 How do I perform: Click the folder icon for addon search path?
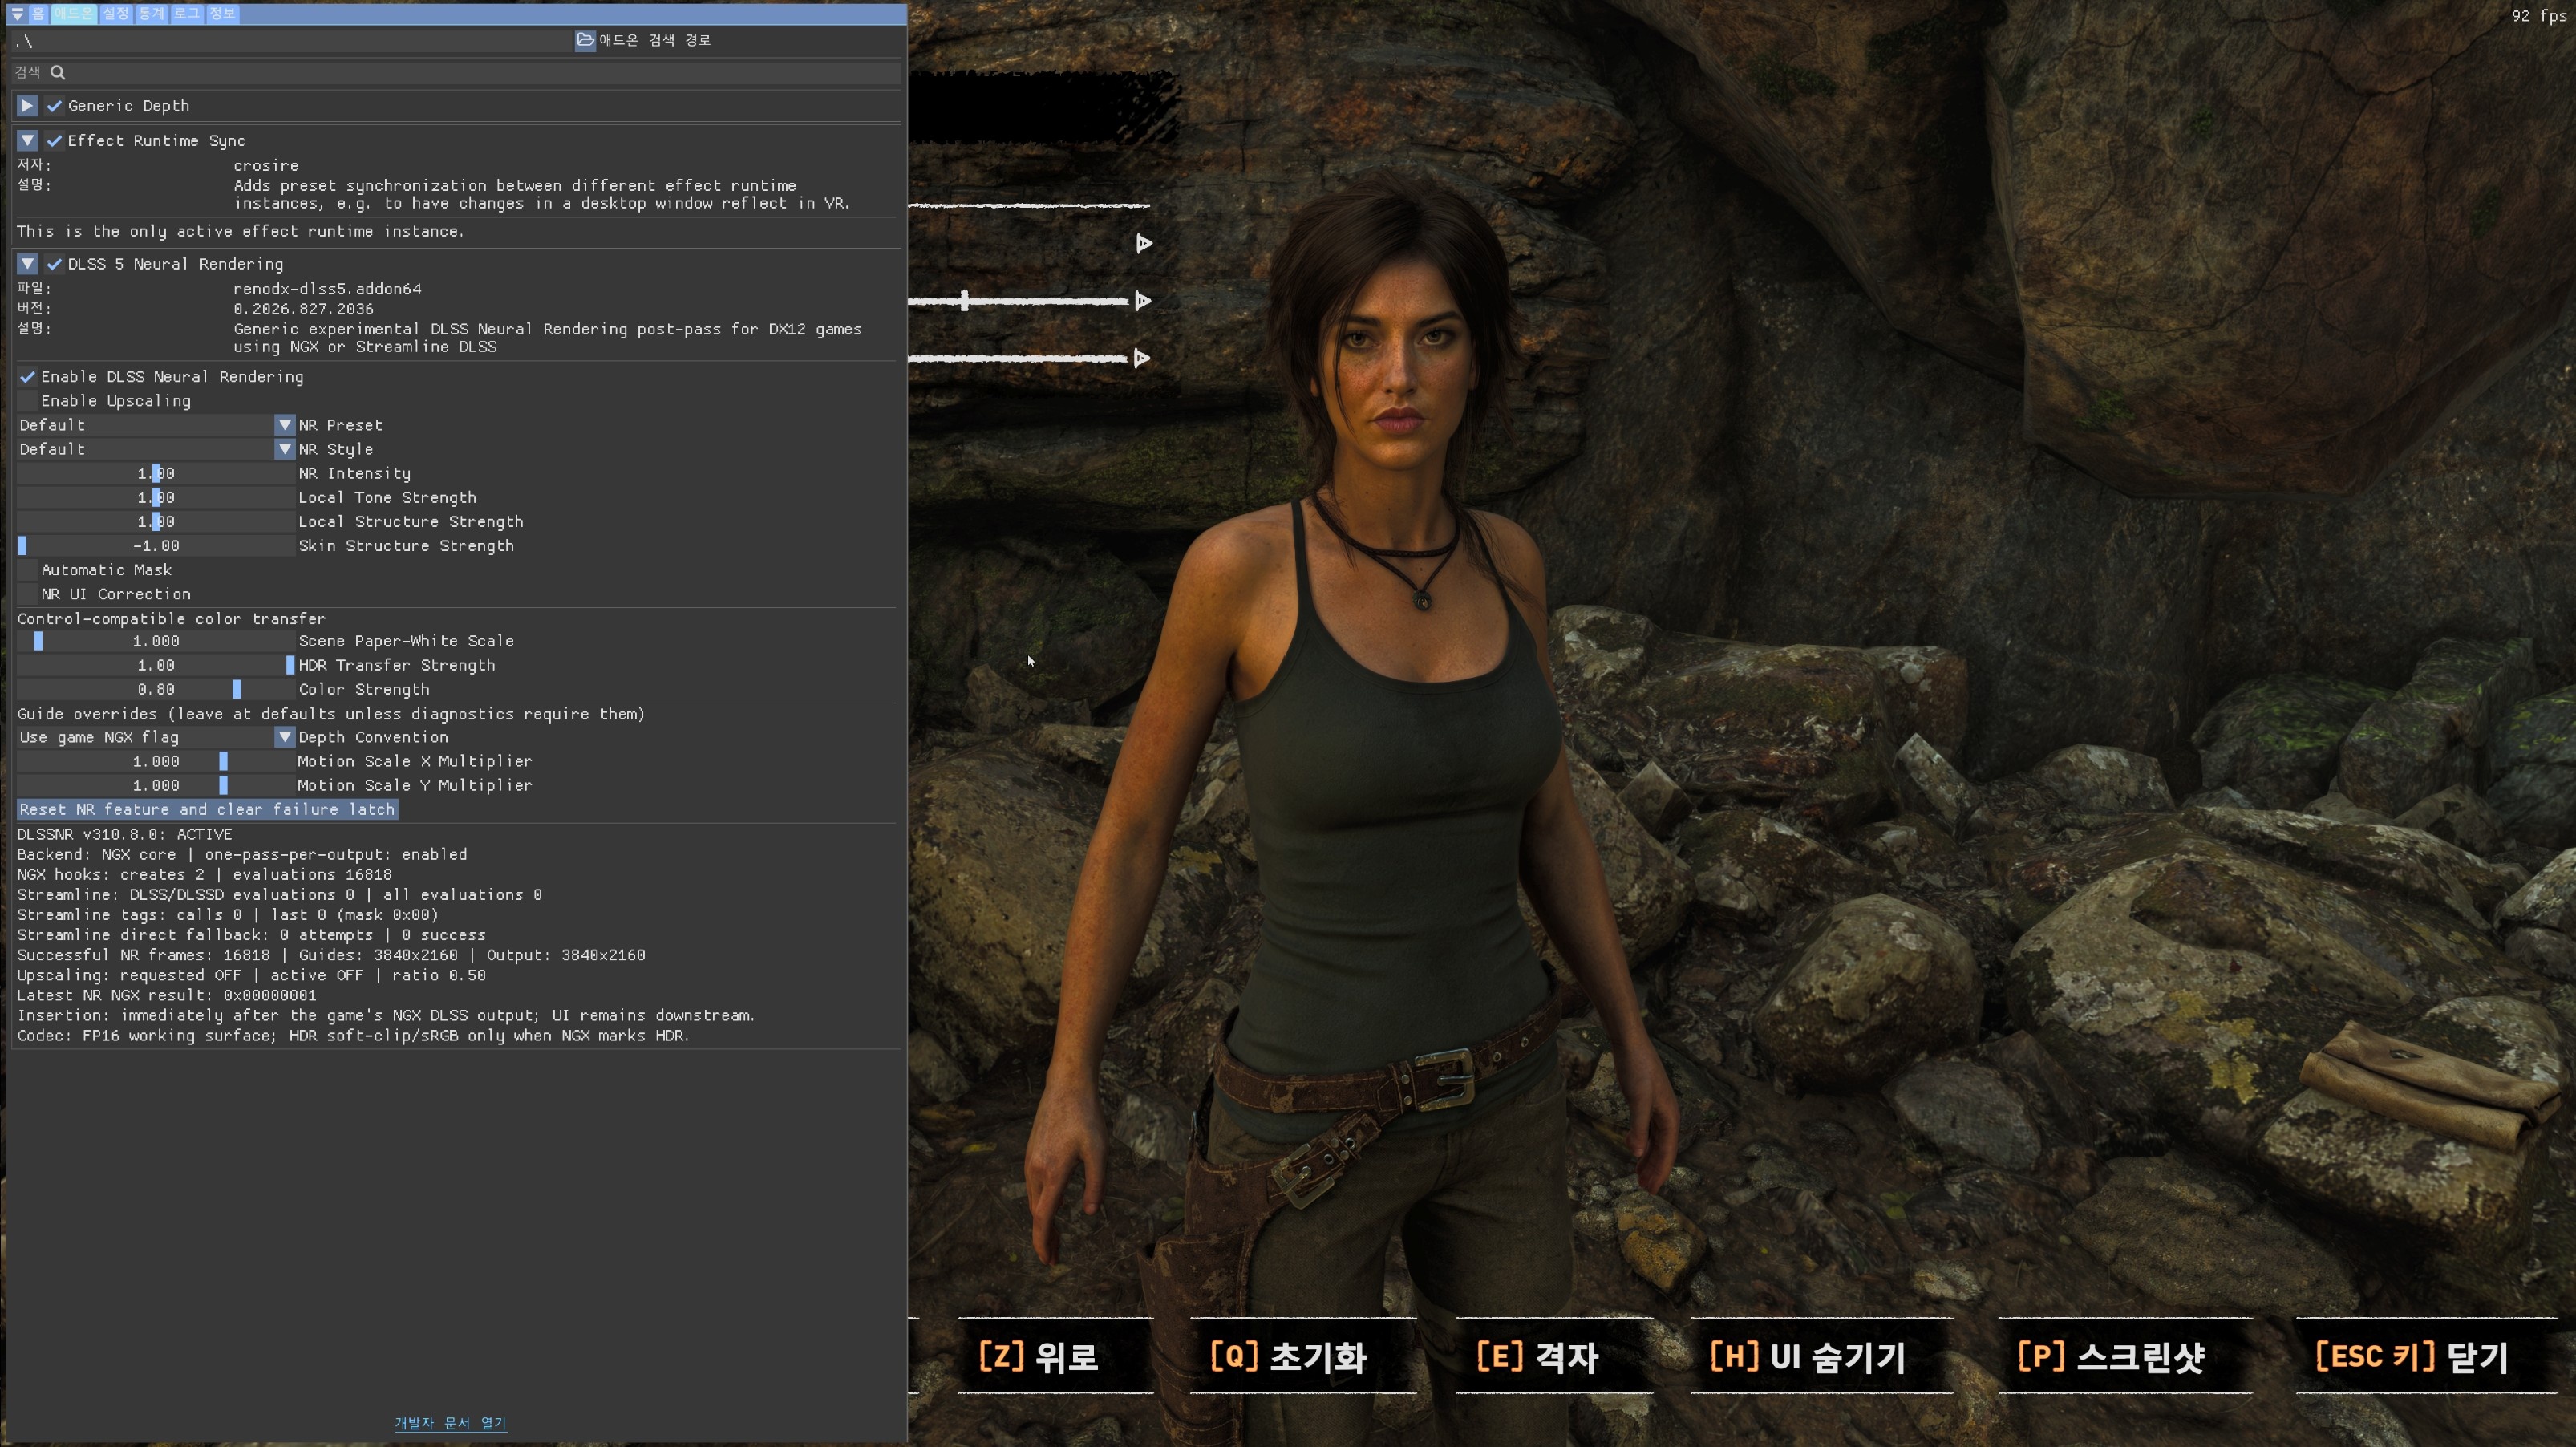click(585, 40)
